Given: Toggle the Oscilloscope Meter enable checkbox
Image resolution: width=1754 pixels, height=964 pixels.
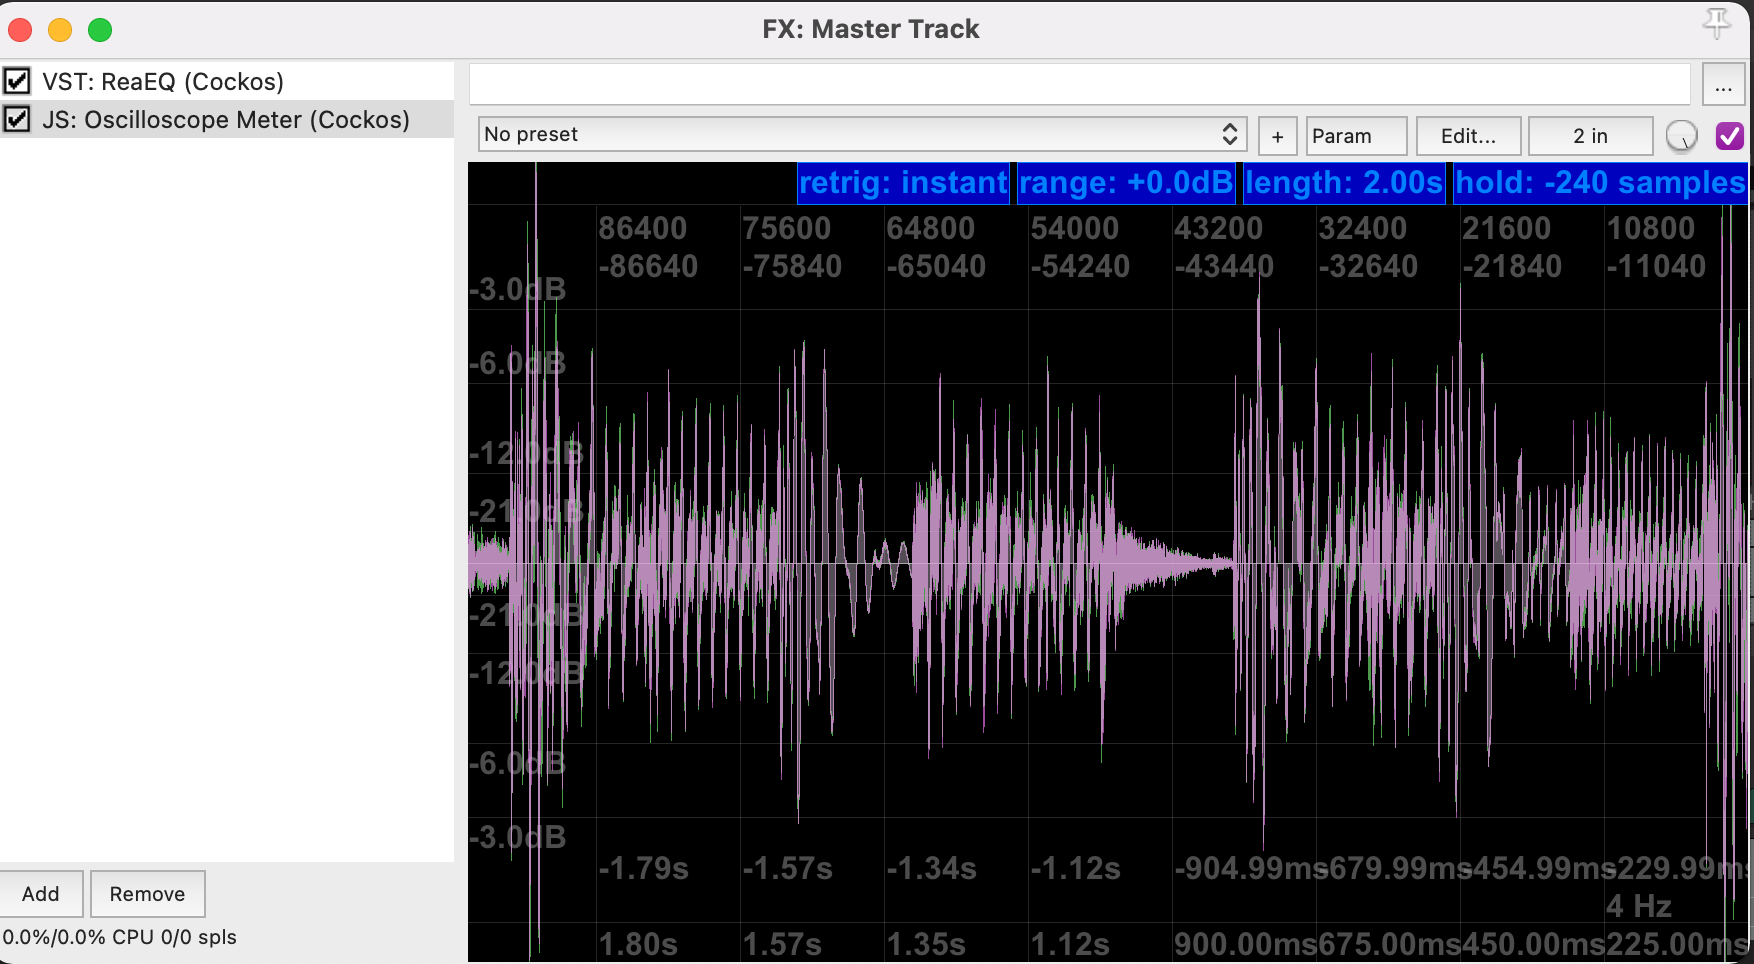Looking at the screenshot, I should point(17,120).
